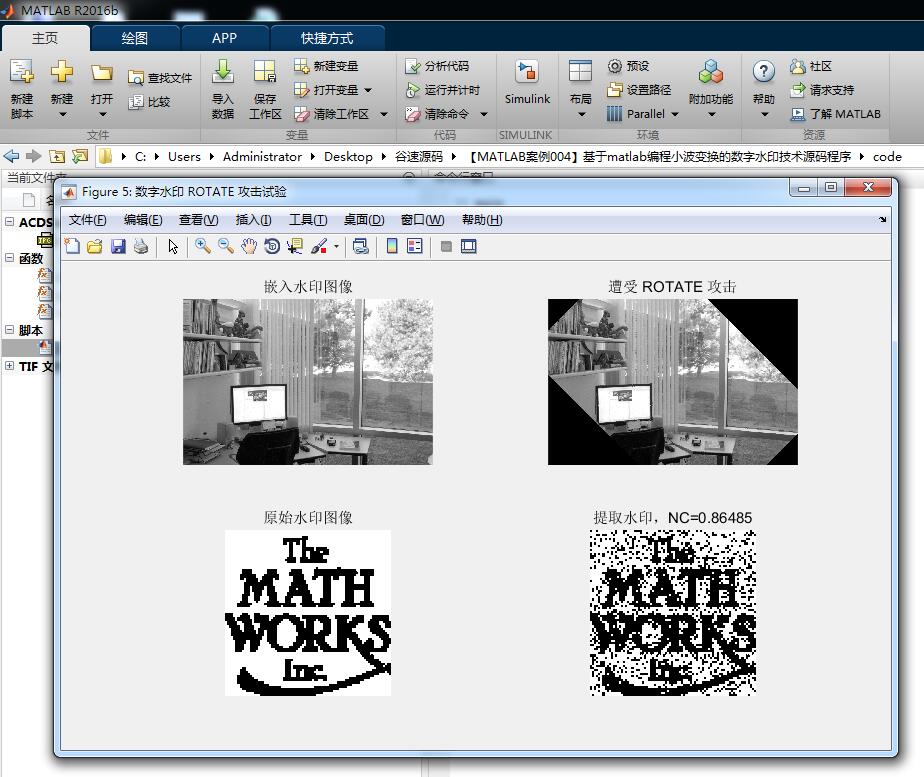Open the 窗口(W) menu in Figure 5
The image size is (924, 777).
(423, 220)
